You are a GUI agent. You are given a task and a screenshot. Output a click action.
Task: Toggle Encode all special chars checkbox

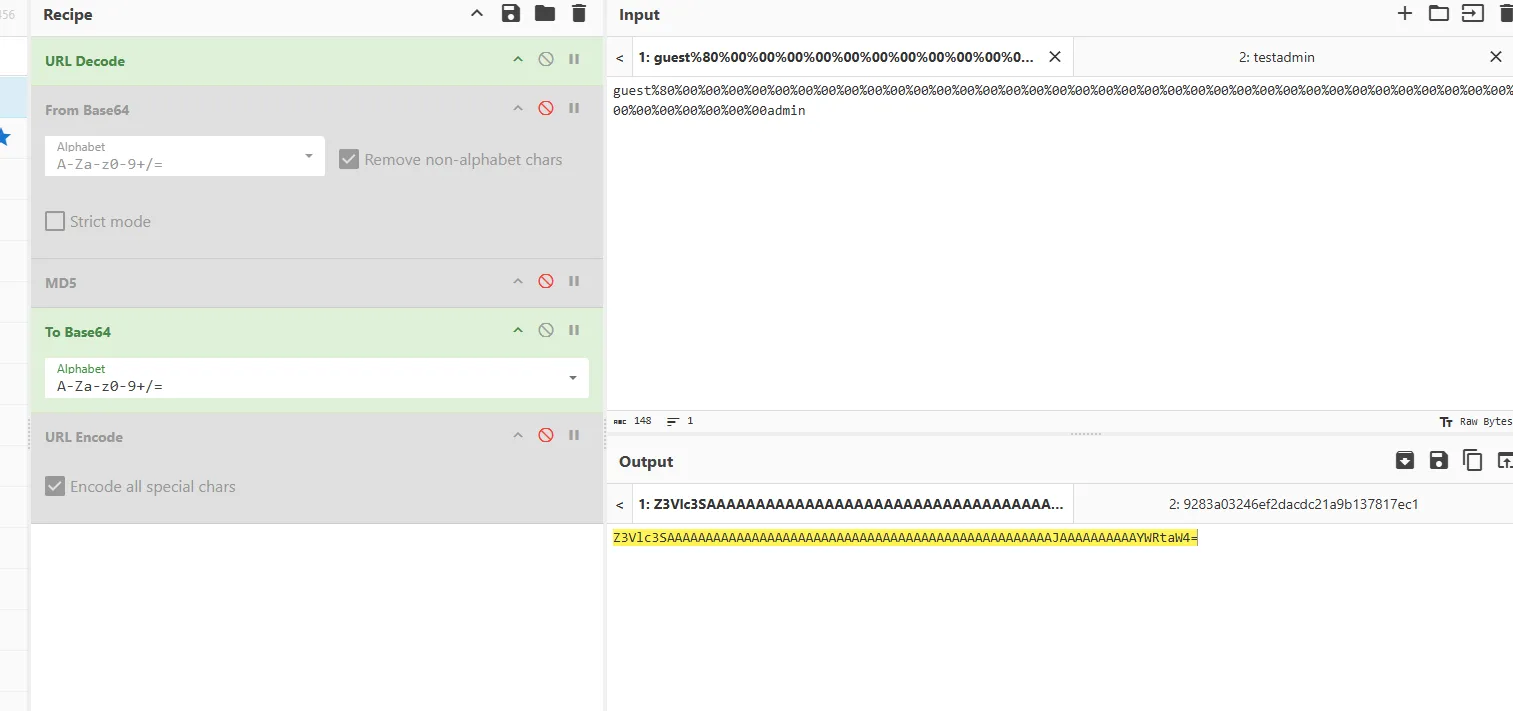55,487
